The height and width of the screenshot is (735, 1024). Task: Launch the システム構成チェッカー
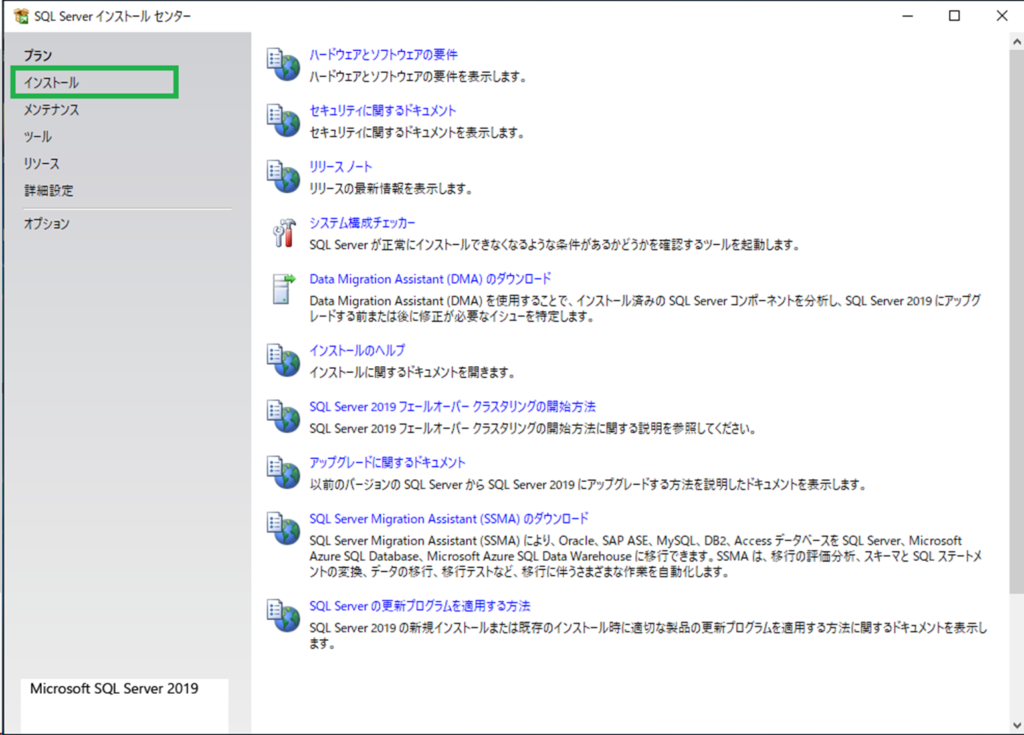coord(362,223)
